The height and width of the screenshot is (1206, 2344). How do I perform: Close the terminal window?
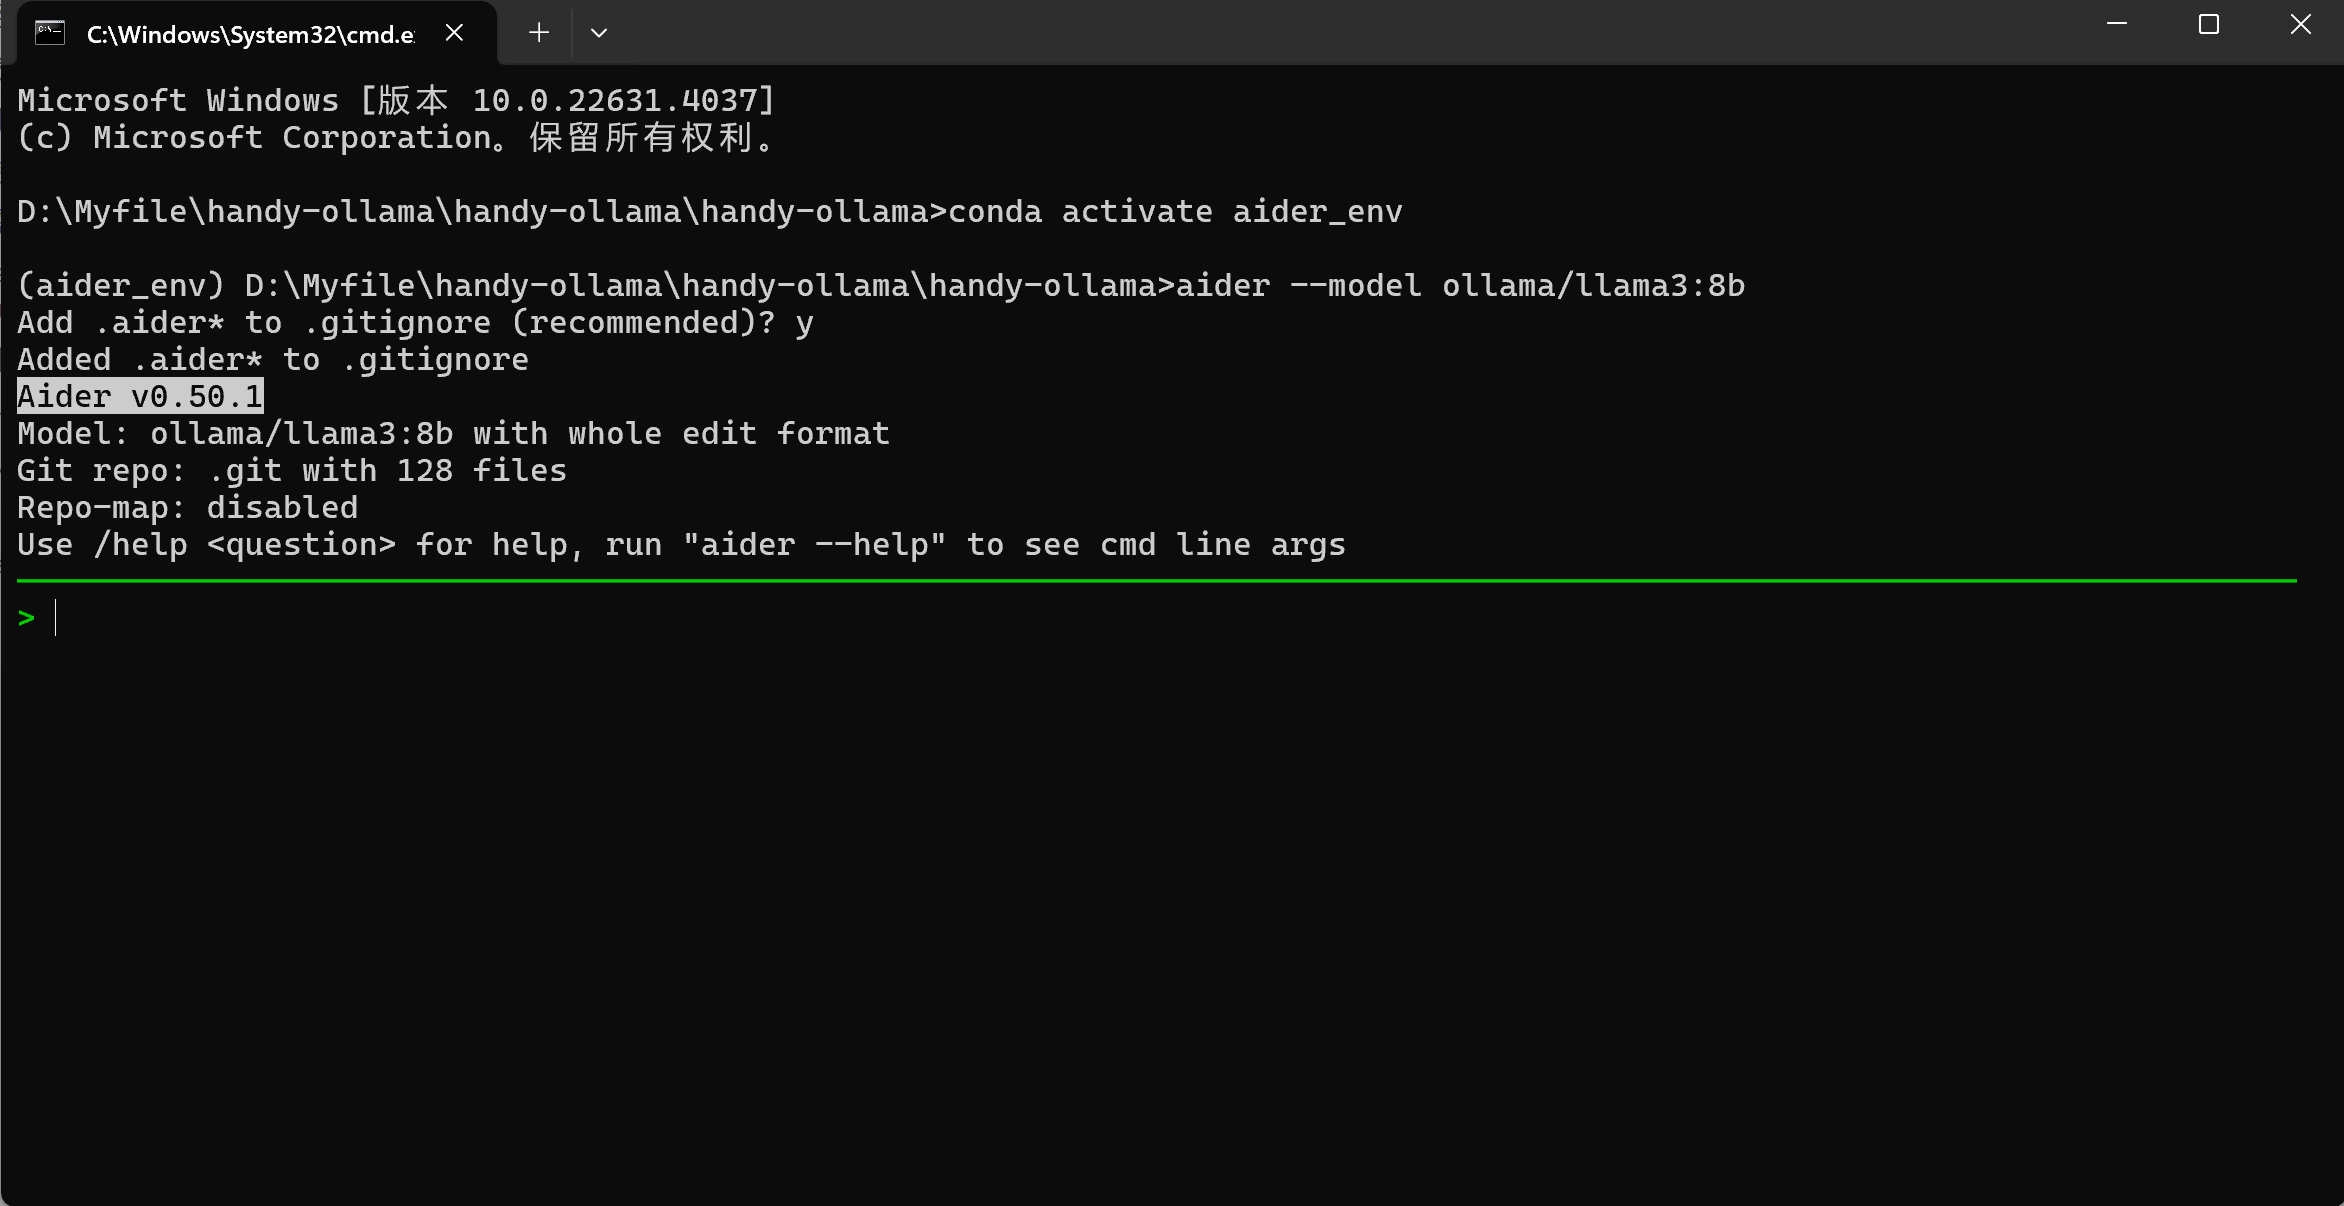pos(2300,24)
